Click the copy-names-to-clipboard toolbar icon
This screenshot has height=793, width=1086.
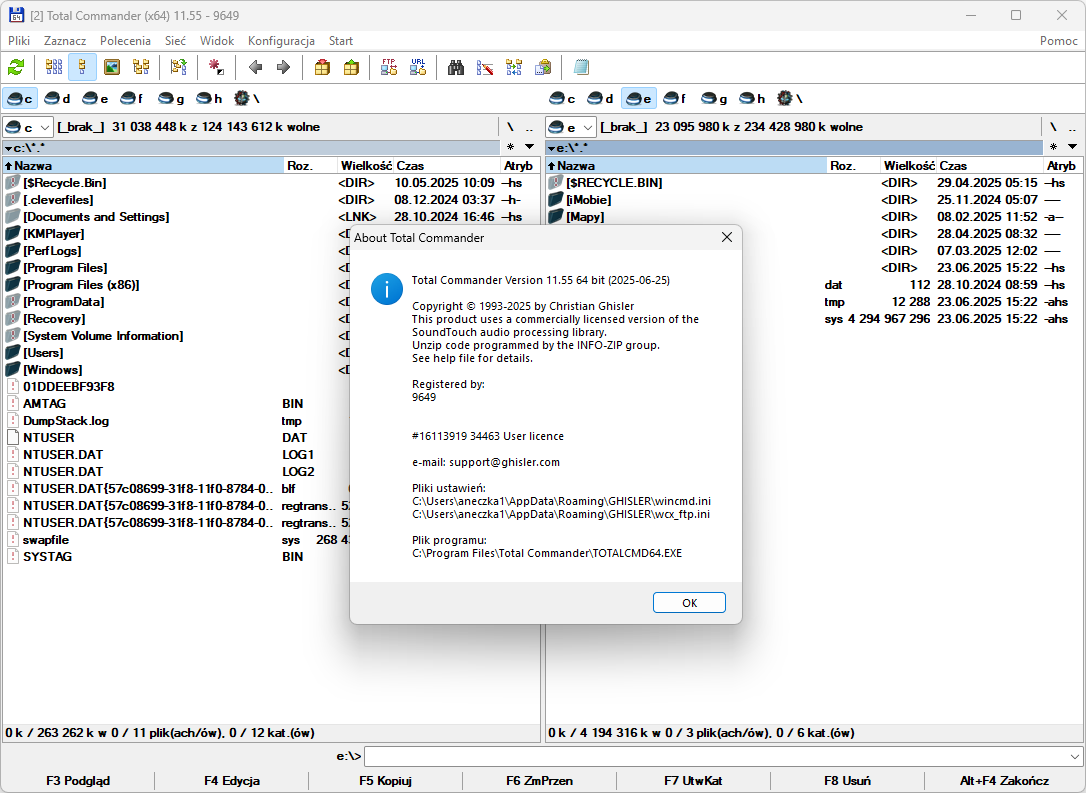pos(543,67)
